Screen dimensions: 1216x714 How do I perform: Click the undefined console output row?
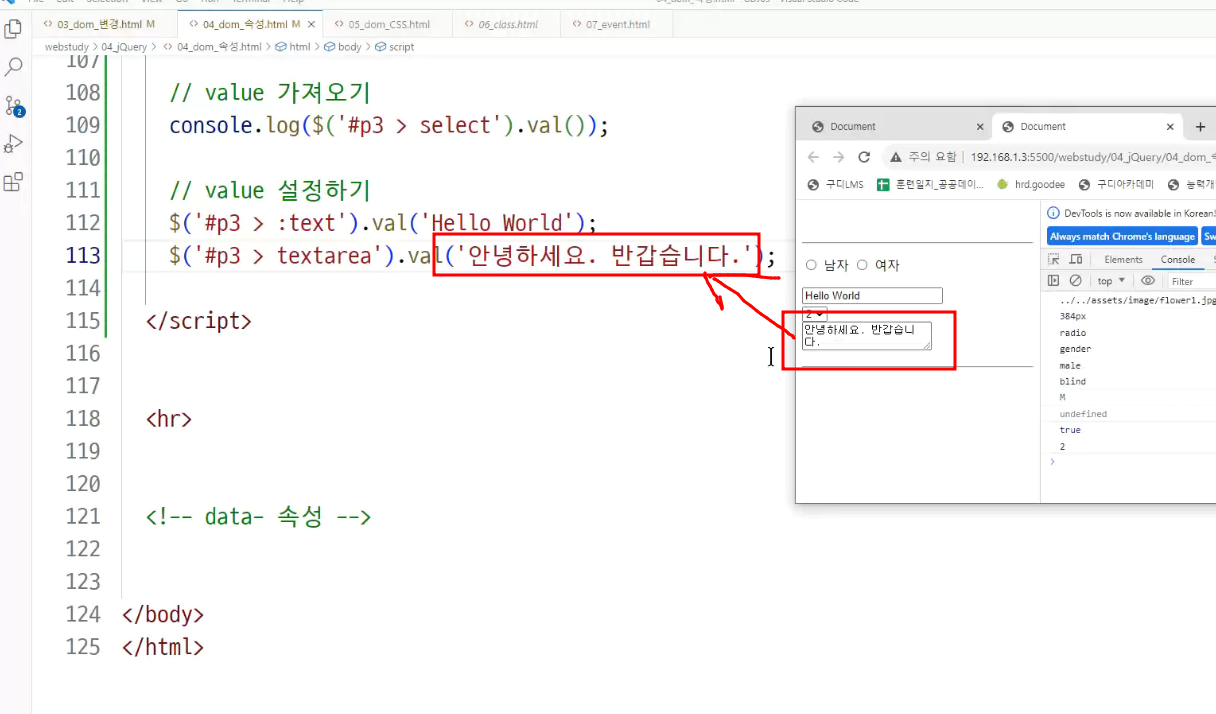(1083, 414)
